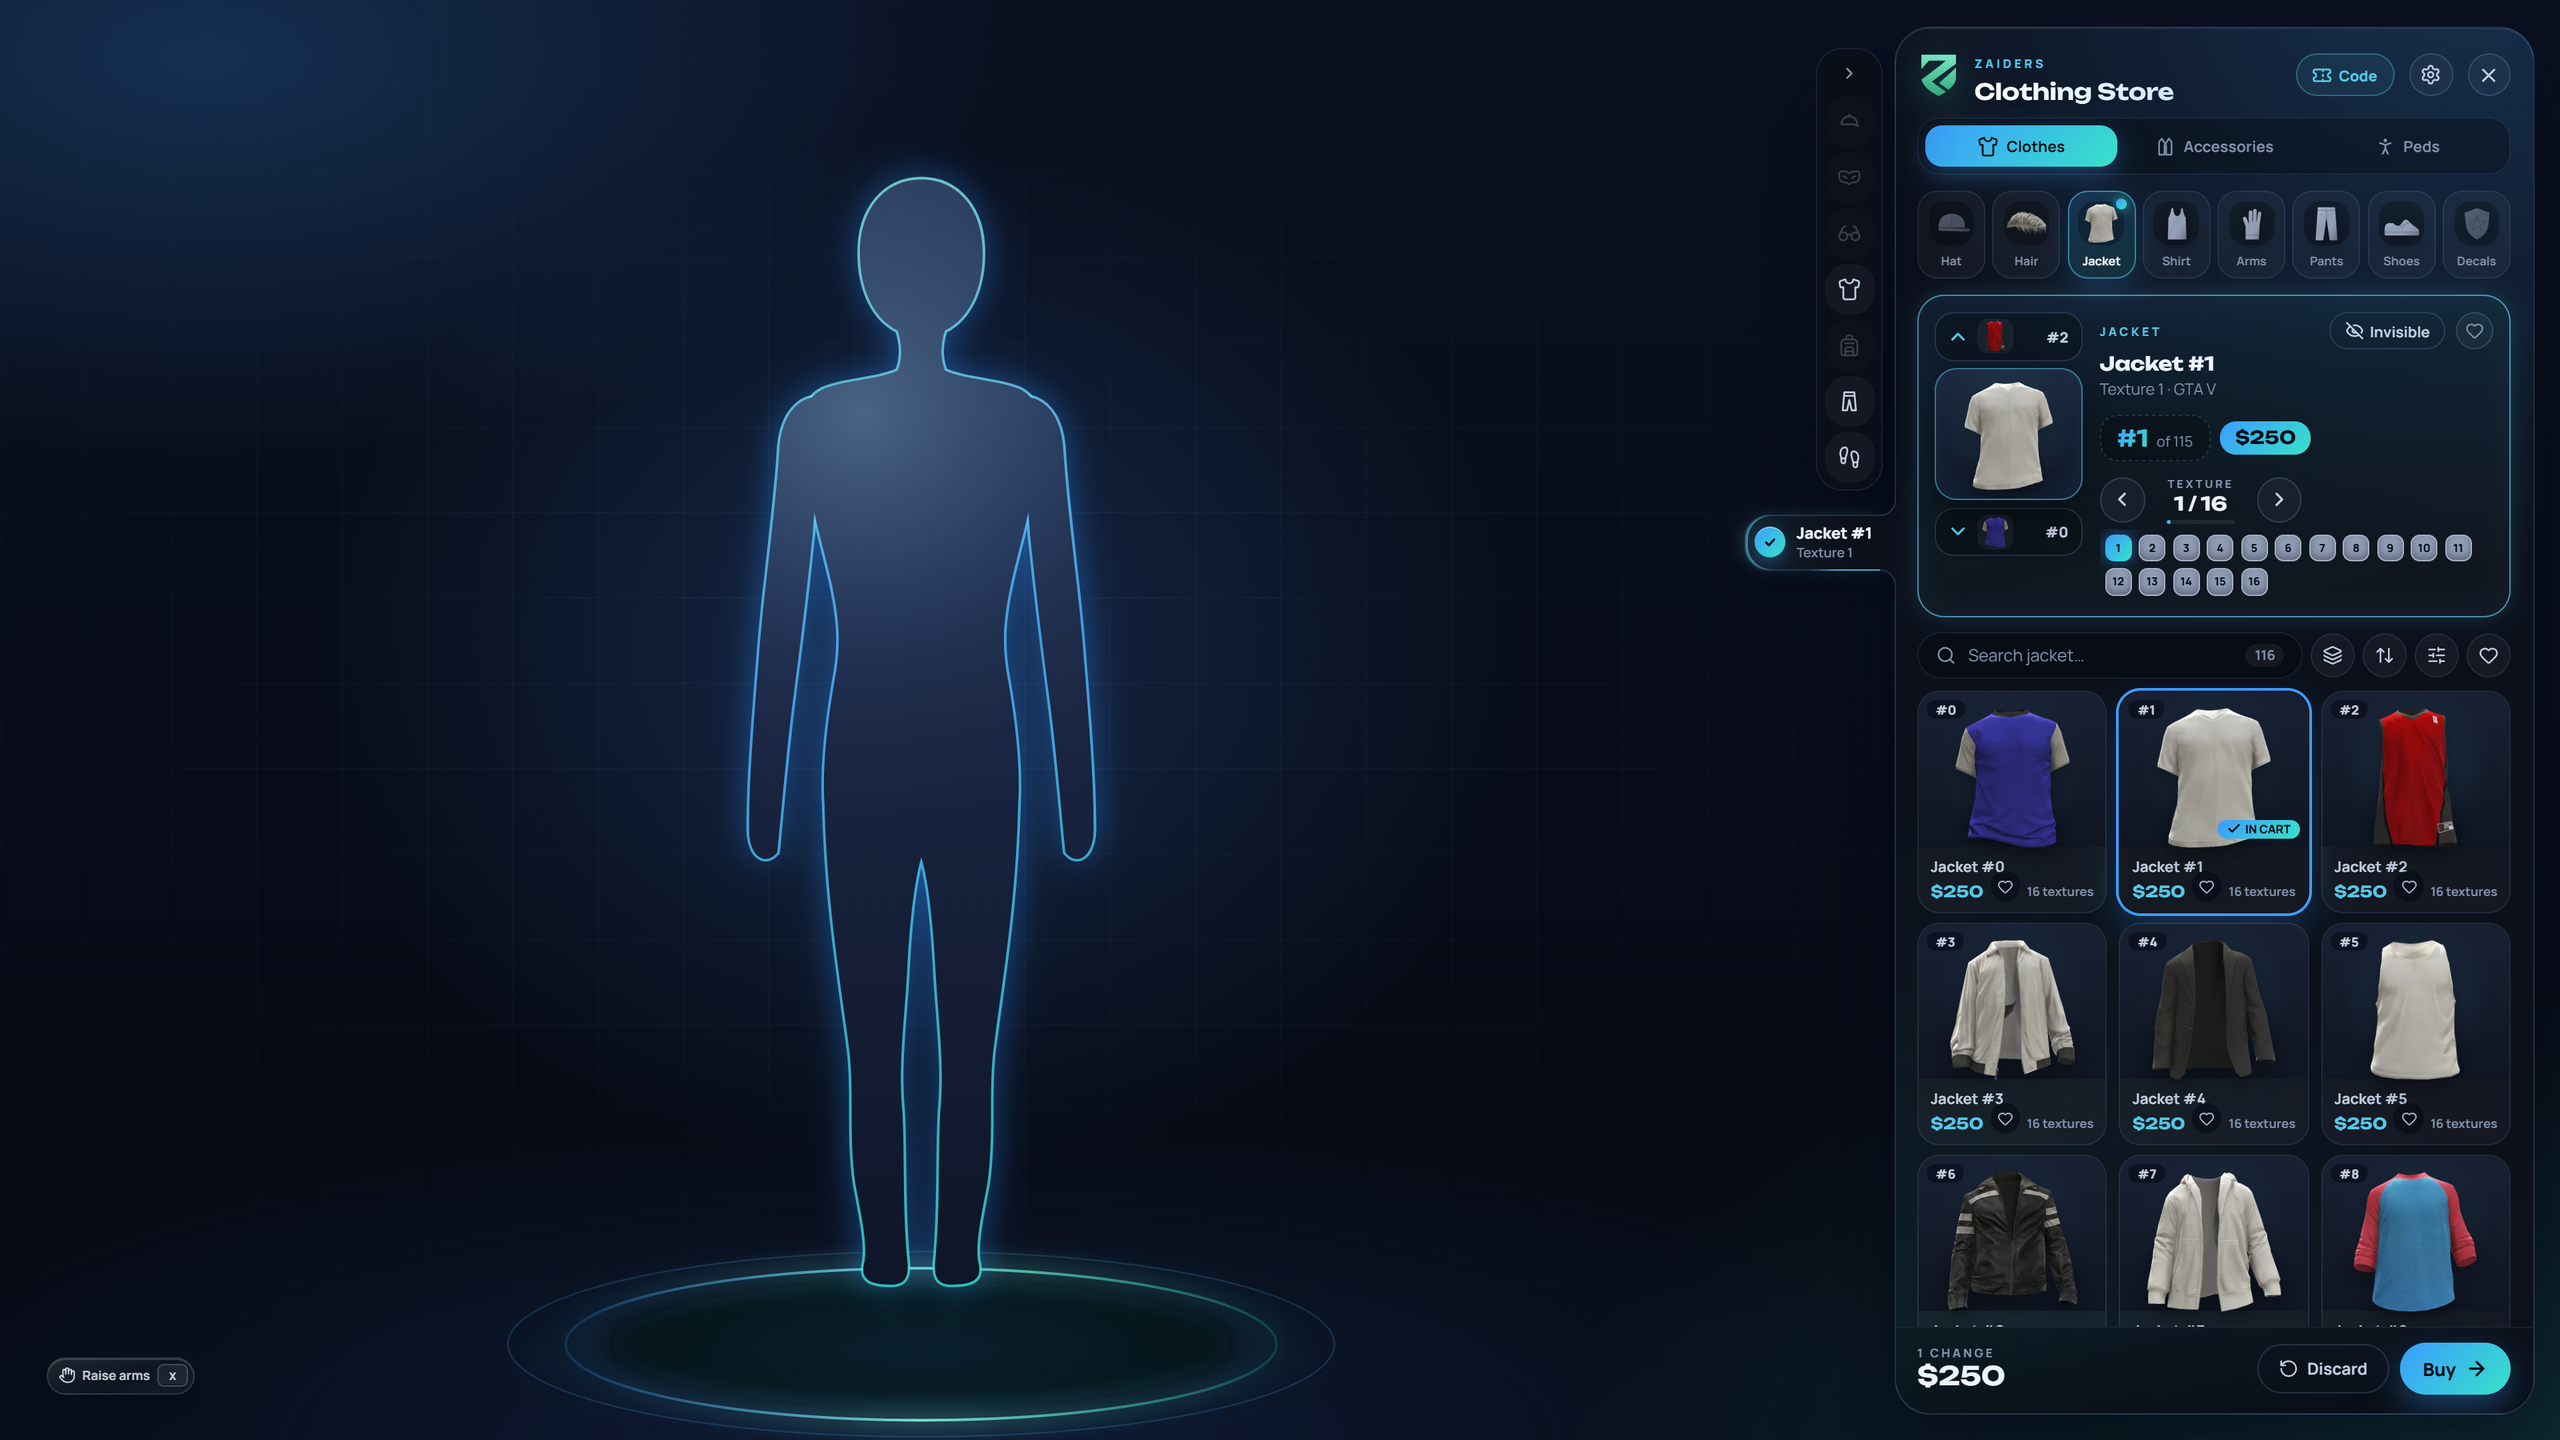Select the red Jacket #2 card
Image resolution: width=2560 pixels, height=1440 pixels.
click(x=2415, y=802)
